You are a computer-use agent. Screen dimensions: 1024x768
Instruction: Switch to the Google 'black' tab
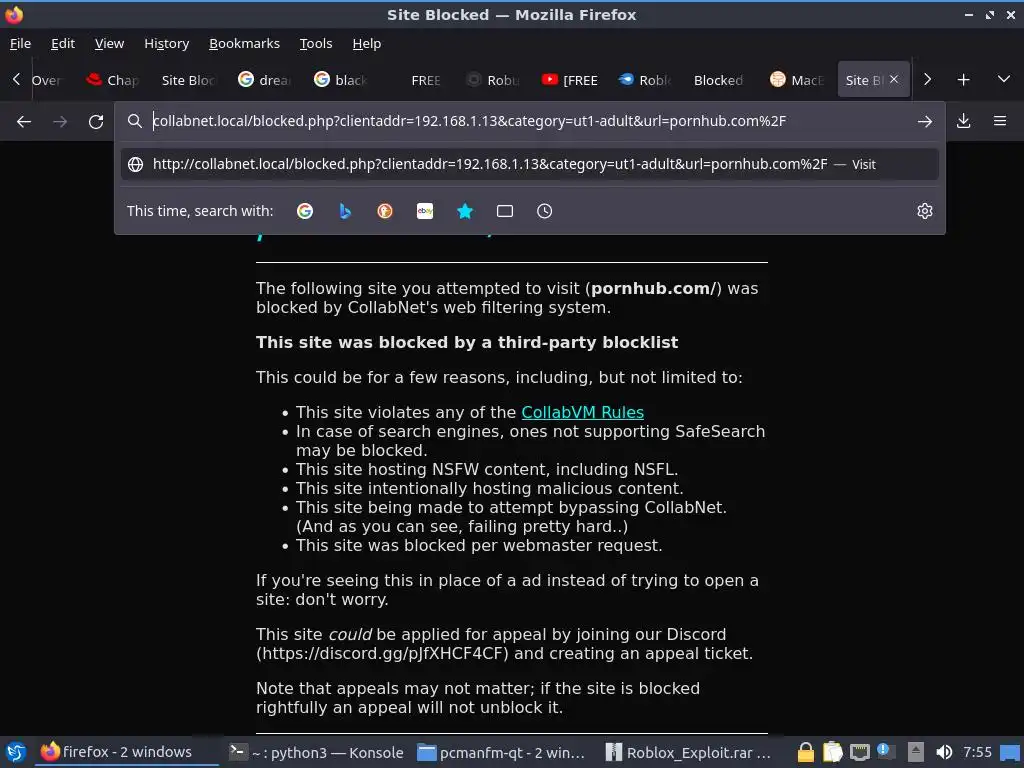point(340,80)
